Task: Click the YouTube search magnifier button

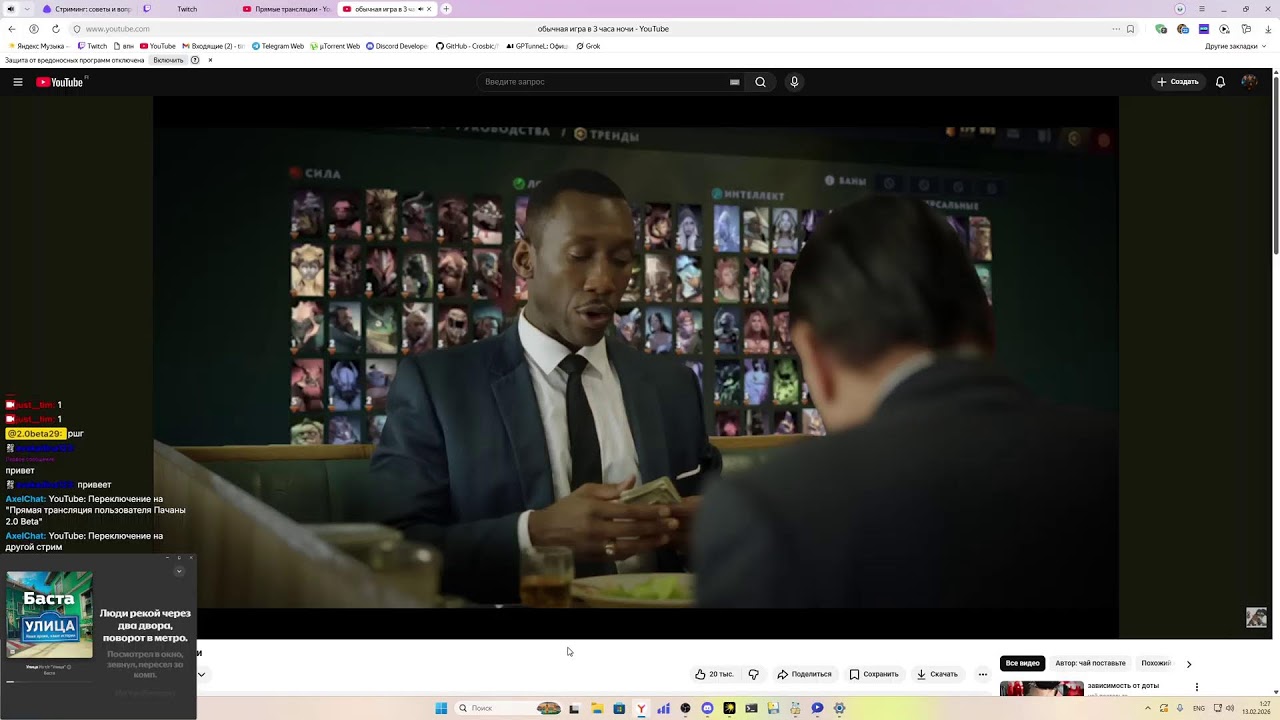Action: click(760, 82)
